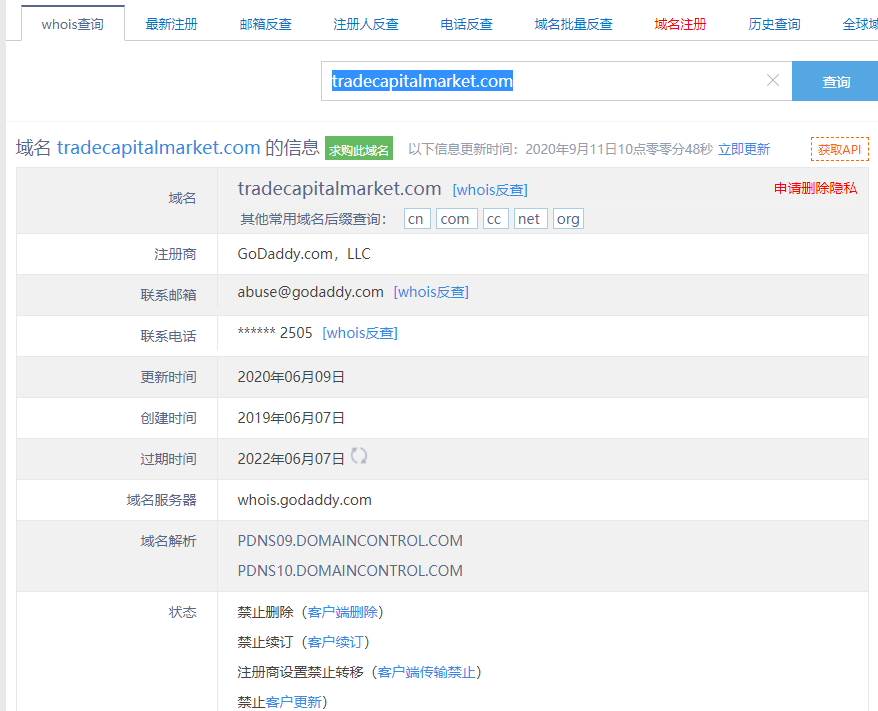Select the 注册人反查 tab

point(366,24)
